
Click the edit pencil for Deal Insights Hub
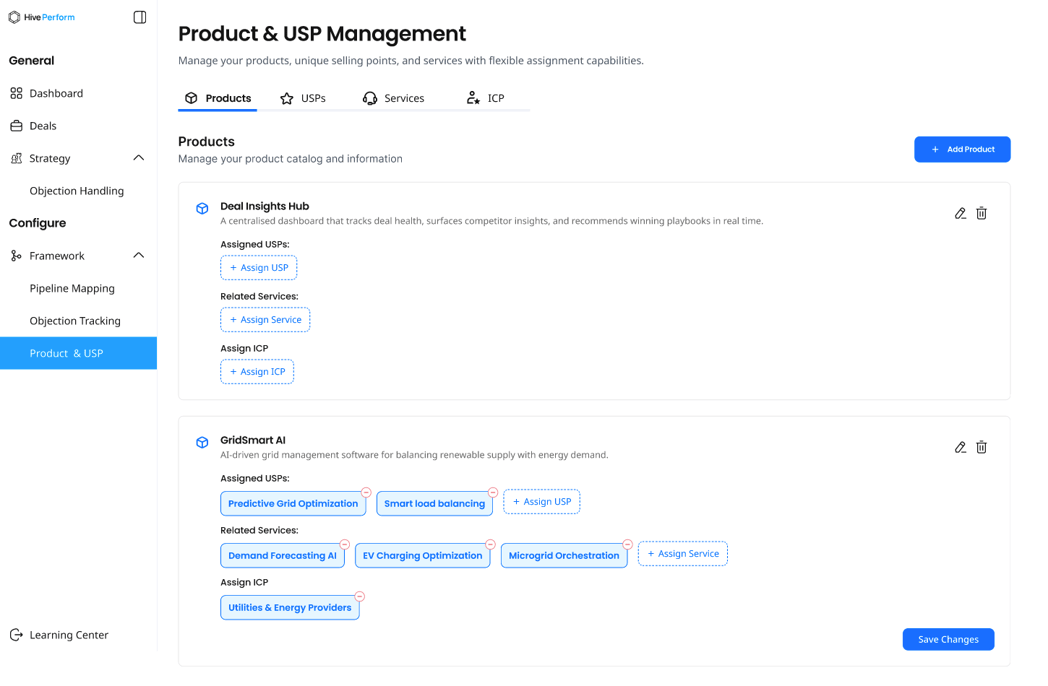(x=960, y=213)
